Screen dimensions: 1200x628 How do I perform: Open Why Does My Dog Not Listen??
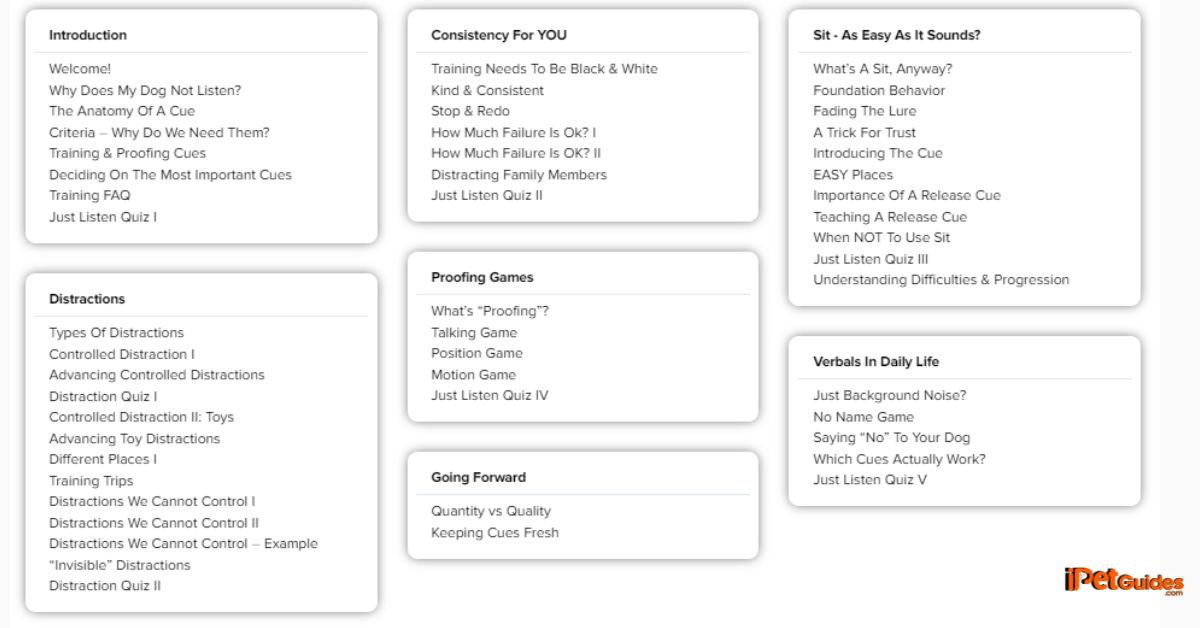point(145,90)
